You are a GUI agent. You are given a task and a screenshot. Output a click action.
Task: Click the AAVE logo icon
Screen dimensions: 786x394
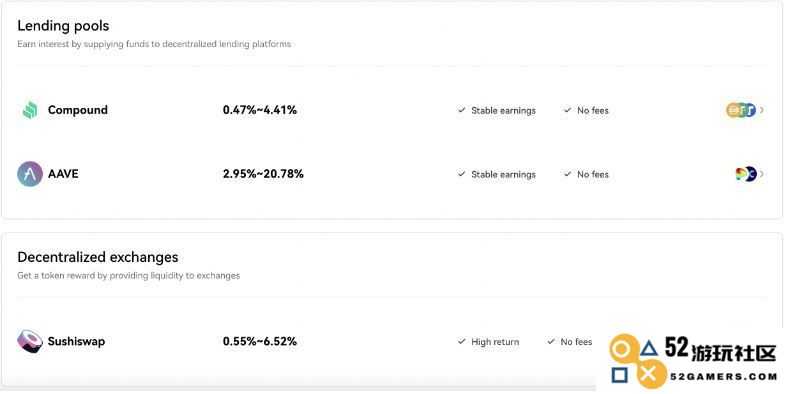tap(30, 174)
